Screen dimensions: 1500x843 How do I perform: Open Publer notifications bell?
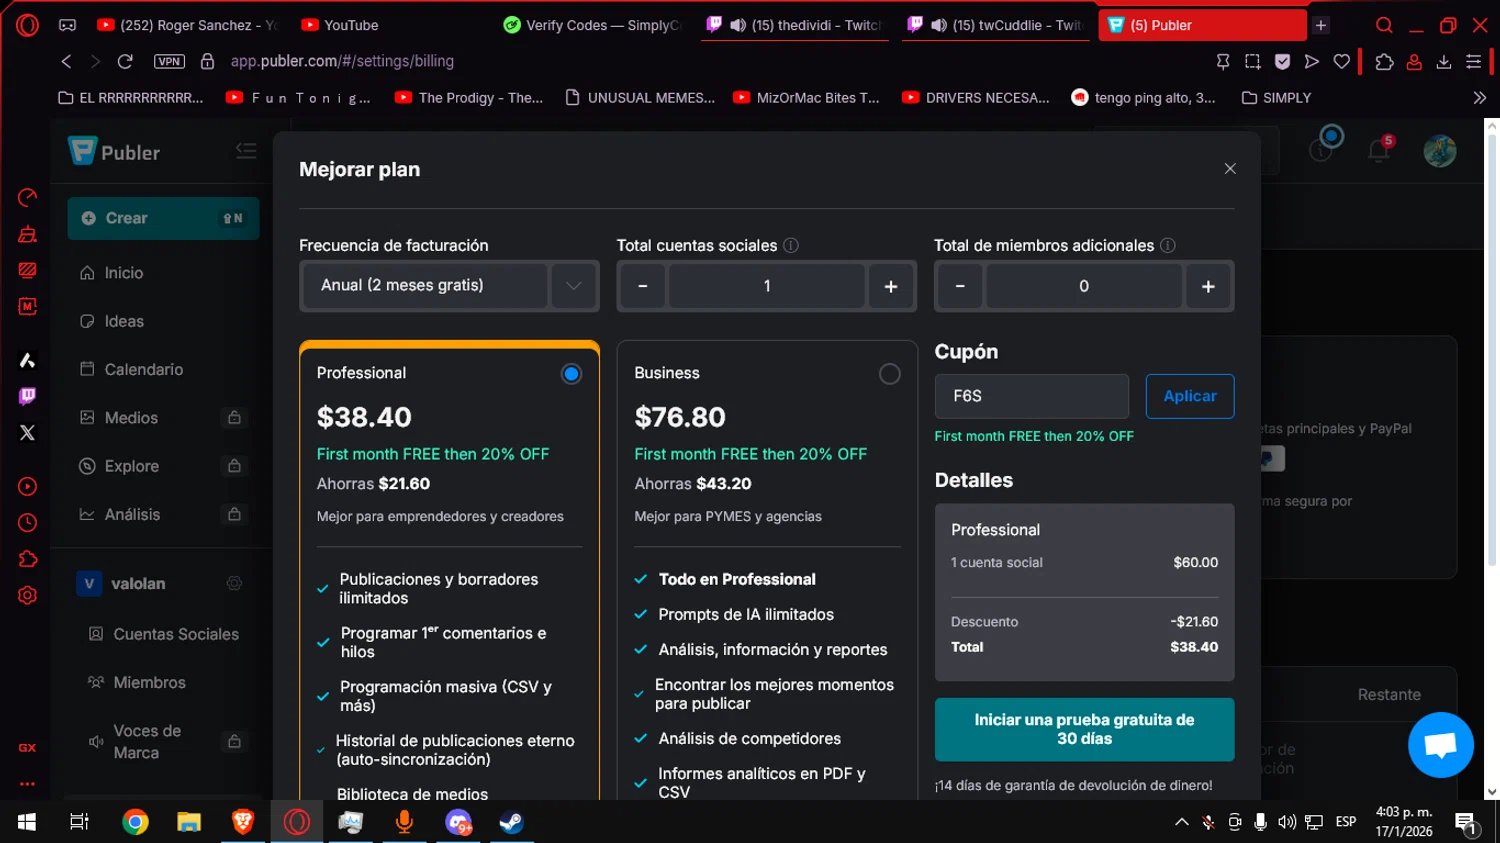[1379, 150]
